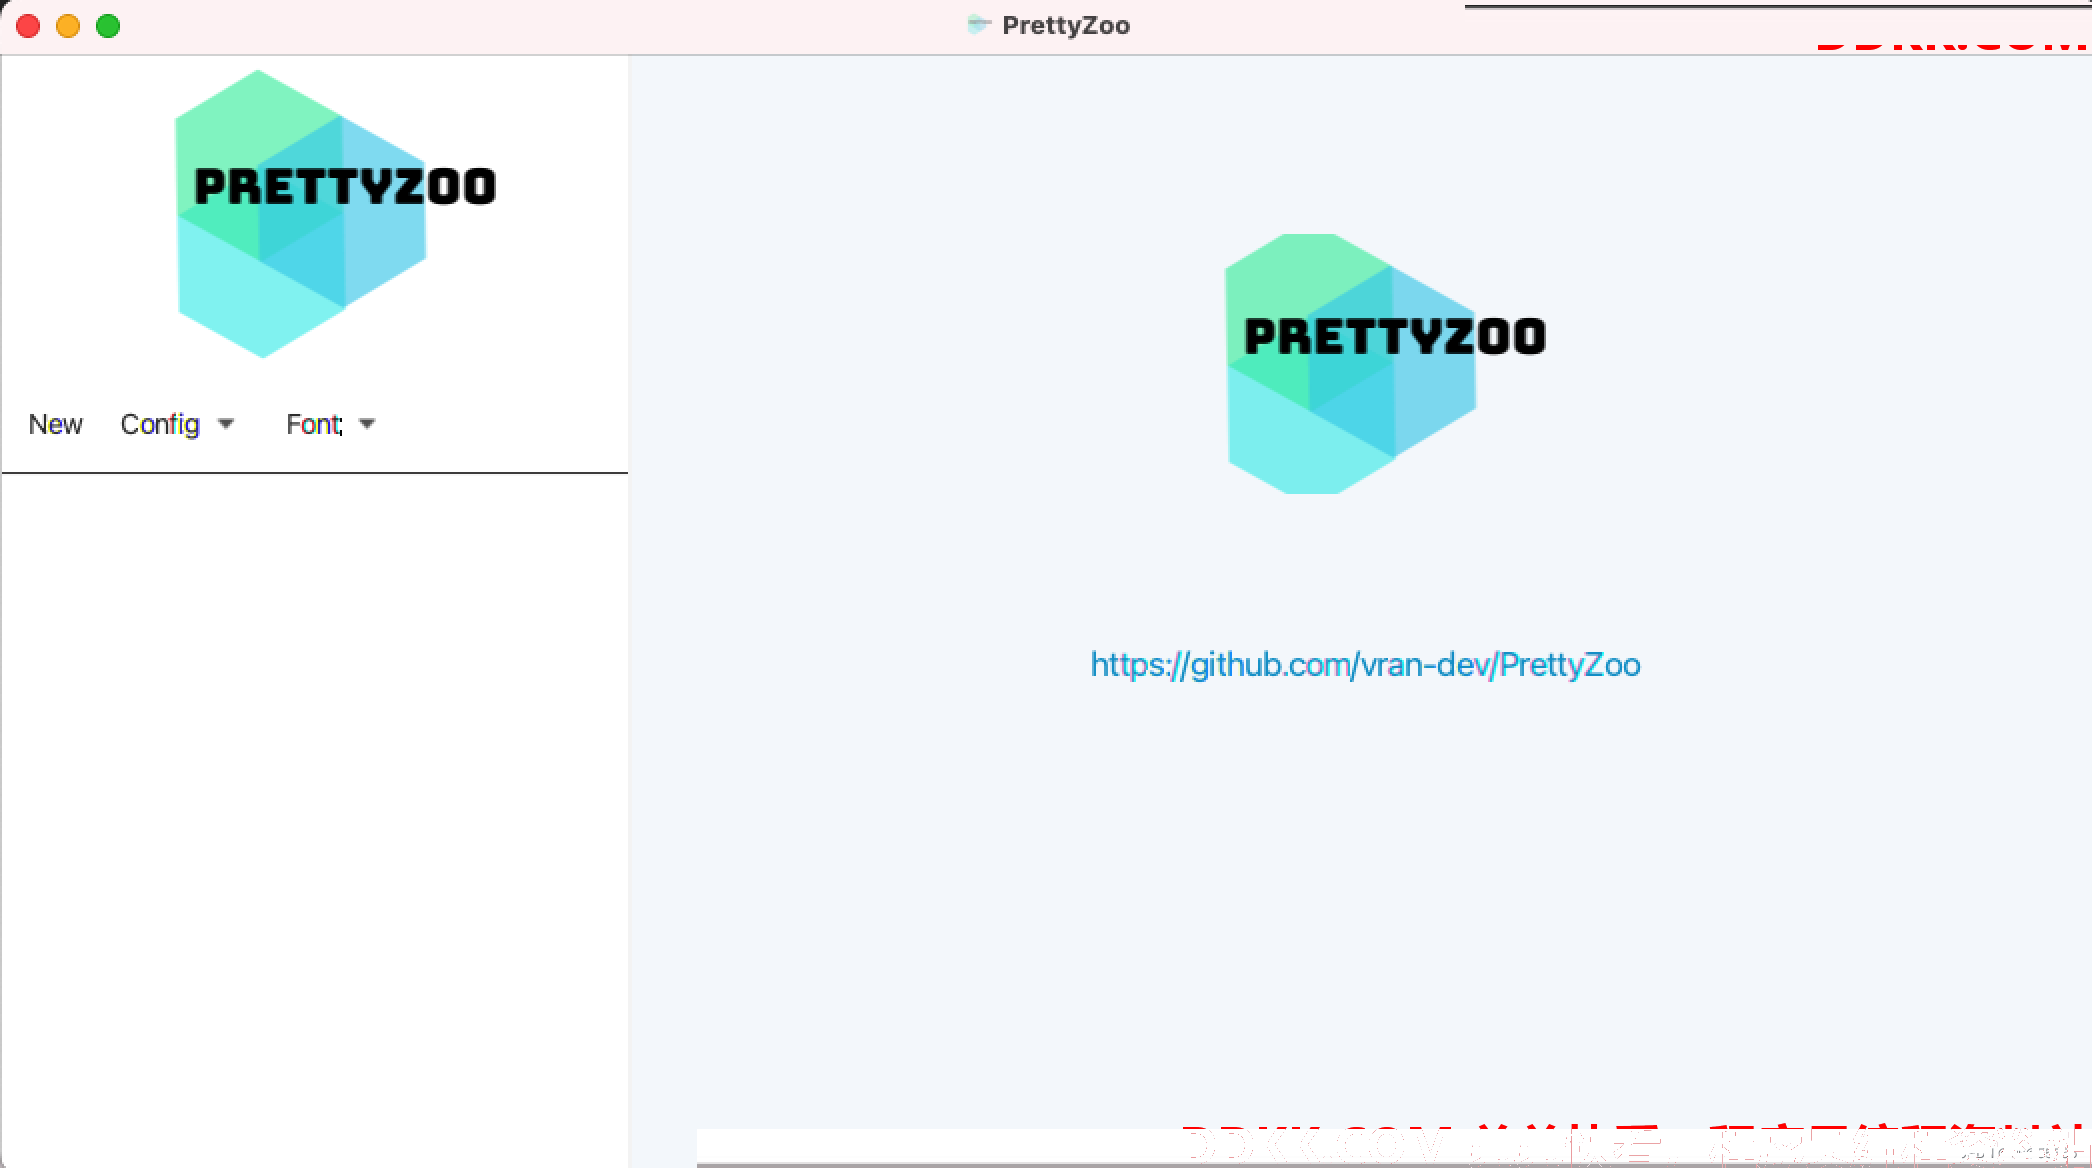
Task: Maximize the window with the green button
Action: [x=108, y=26]
